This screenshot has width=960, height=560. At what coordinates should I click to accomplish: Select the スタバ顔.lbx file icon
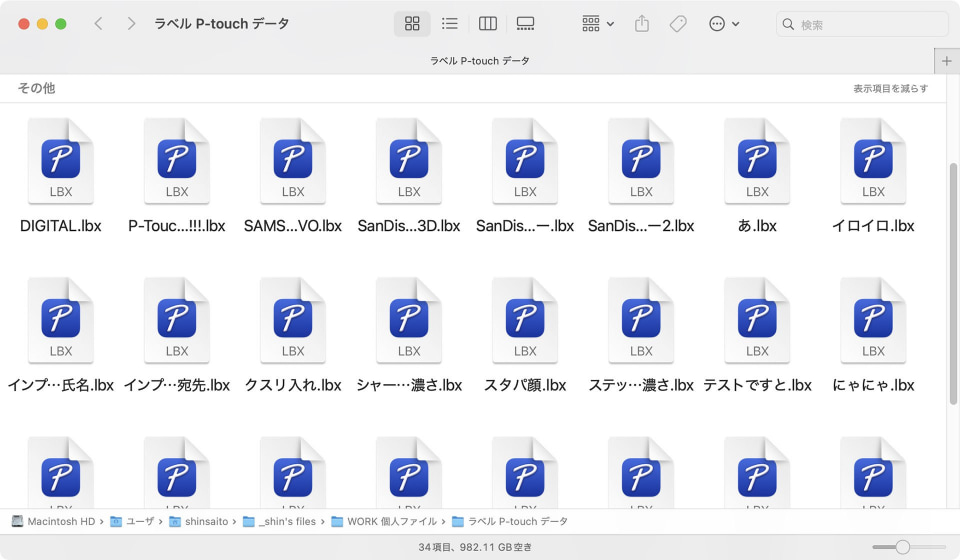(x=525, y=320)
